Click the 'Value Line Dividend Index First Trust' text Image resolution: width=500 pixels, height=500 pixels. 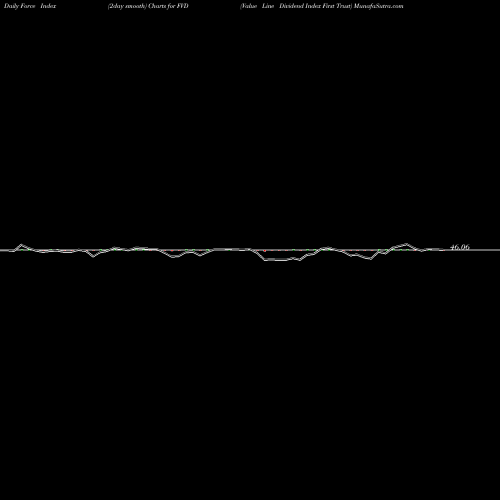(x=296, y=6)
